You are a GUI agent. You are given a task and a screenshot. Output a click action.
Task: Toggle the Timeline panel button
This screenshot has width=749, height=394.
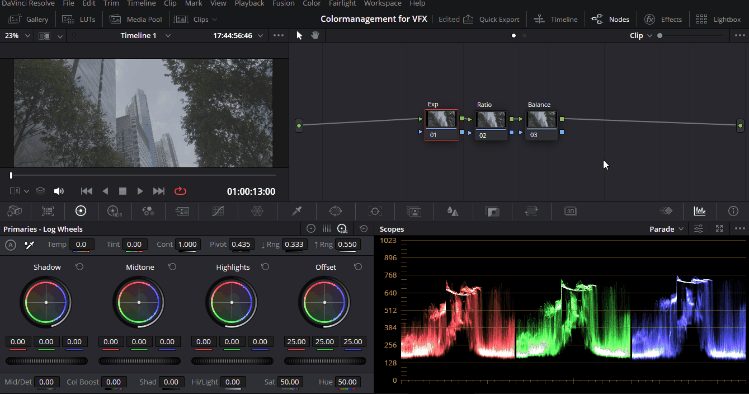tap(556, 20)
